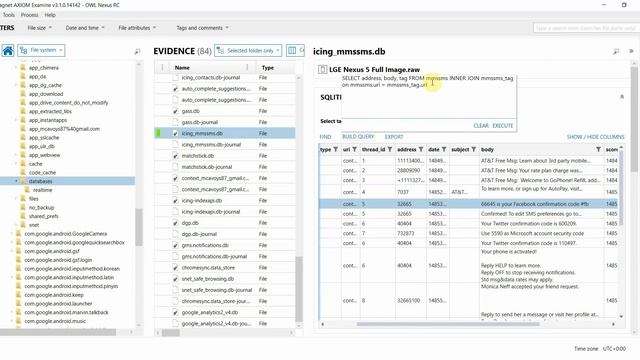Image resolution: width=640 pixels, height=360 pixels.
Task: Open the File system view dropdown
Action: click(41, 50)
